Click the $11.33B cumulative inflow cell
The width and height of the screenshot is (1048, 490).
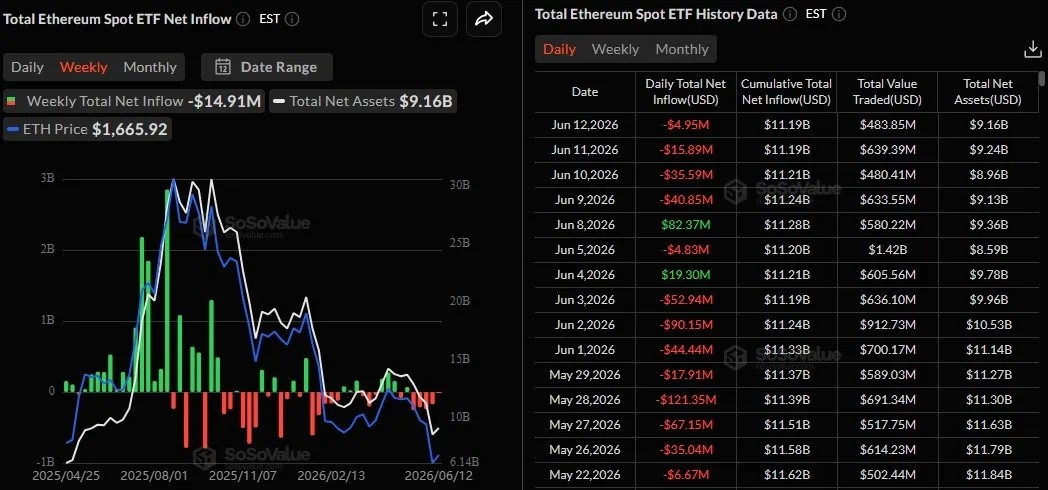[x=787, y=350]
